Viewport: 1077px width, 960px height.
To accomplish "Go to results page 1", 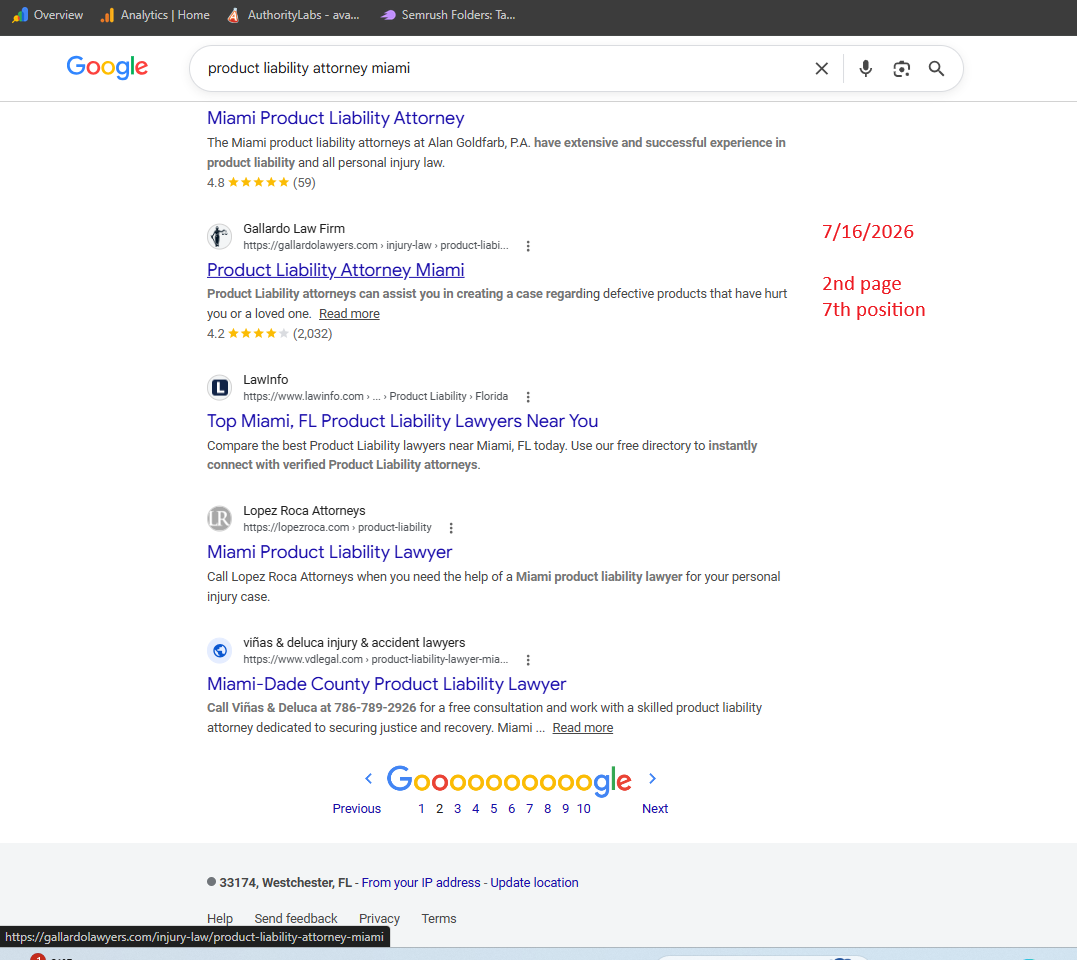I will point(421,809).
